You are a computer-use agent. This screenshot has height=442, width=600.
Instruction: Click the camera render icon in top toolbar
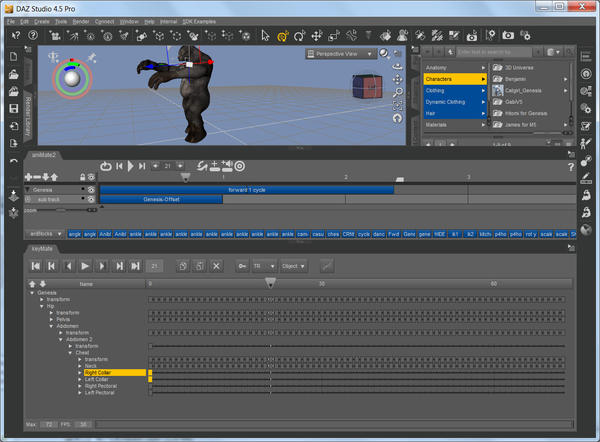tap(508, 35)
